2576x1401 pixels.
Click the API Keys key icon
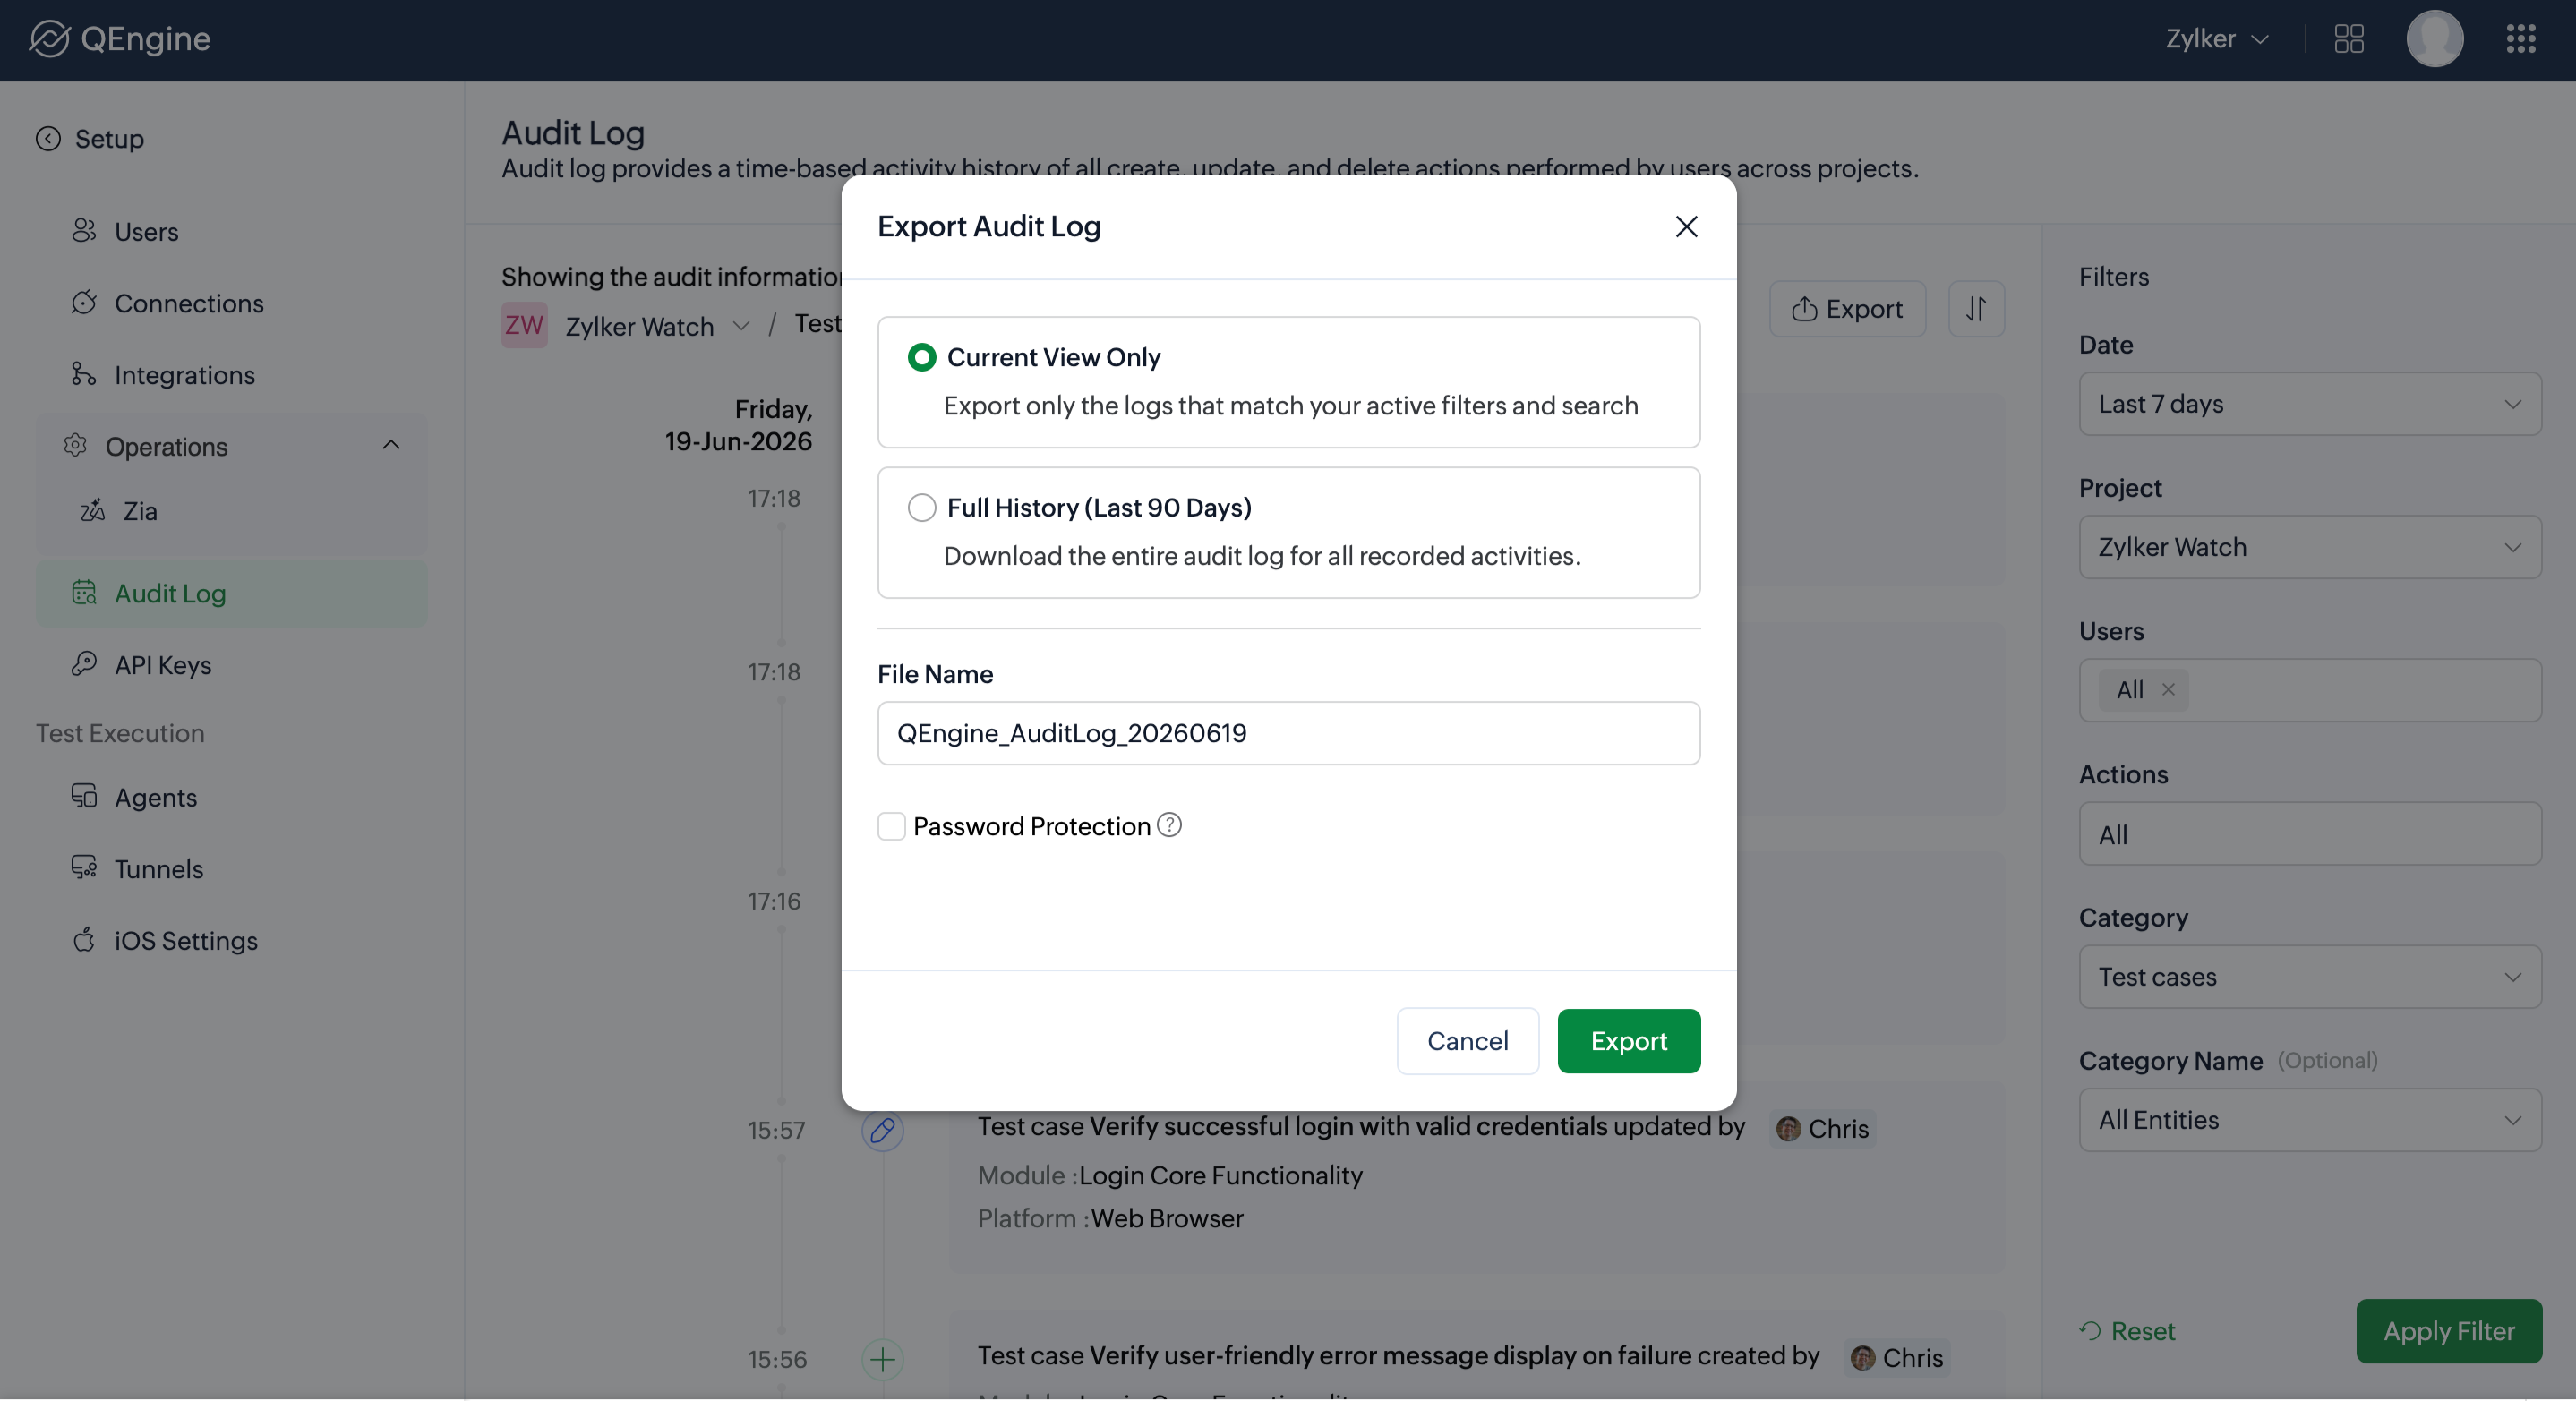(84, 664)
